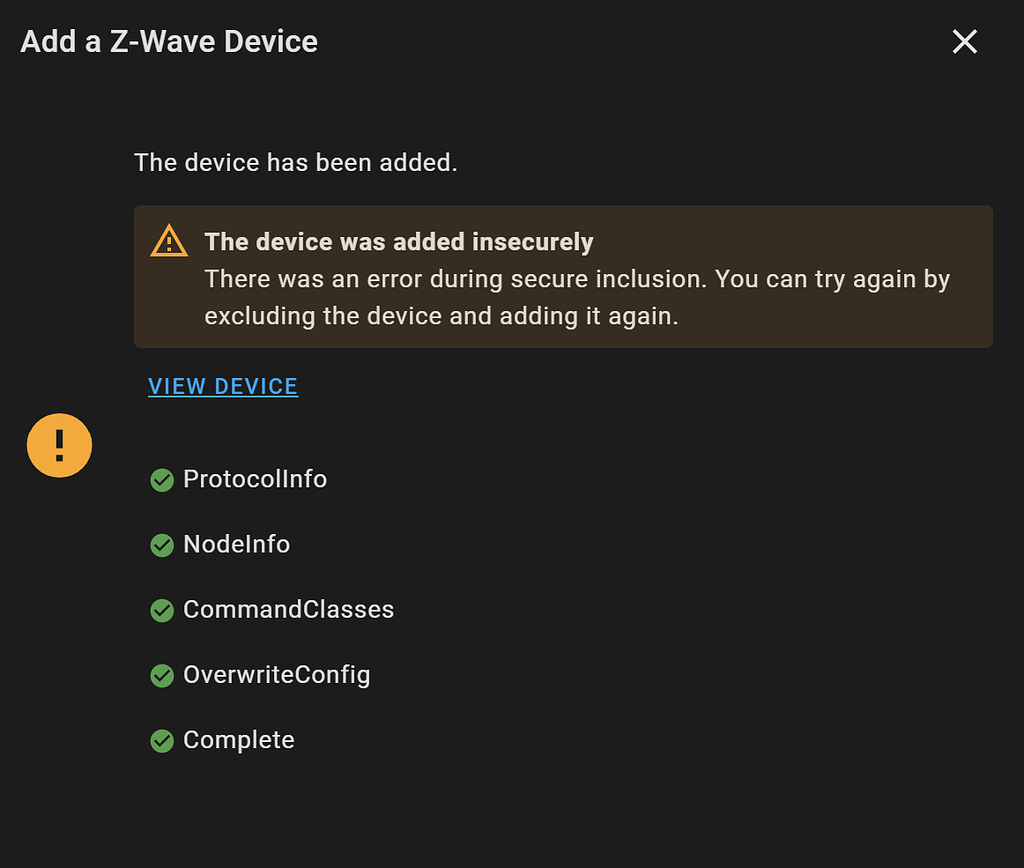Click the X icon in the dialog corner
This screenshot has width=1024, height=868.
[963, 41]
